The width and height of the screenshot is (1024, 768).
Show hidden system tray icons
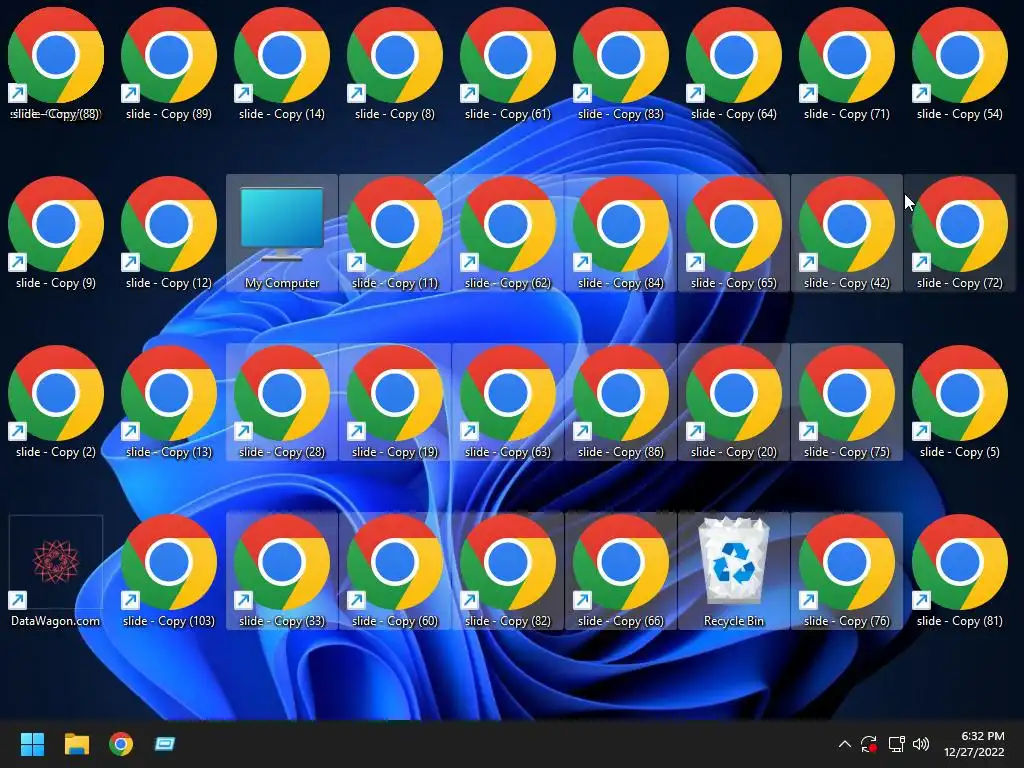844,744
